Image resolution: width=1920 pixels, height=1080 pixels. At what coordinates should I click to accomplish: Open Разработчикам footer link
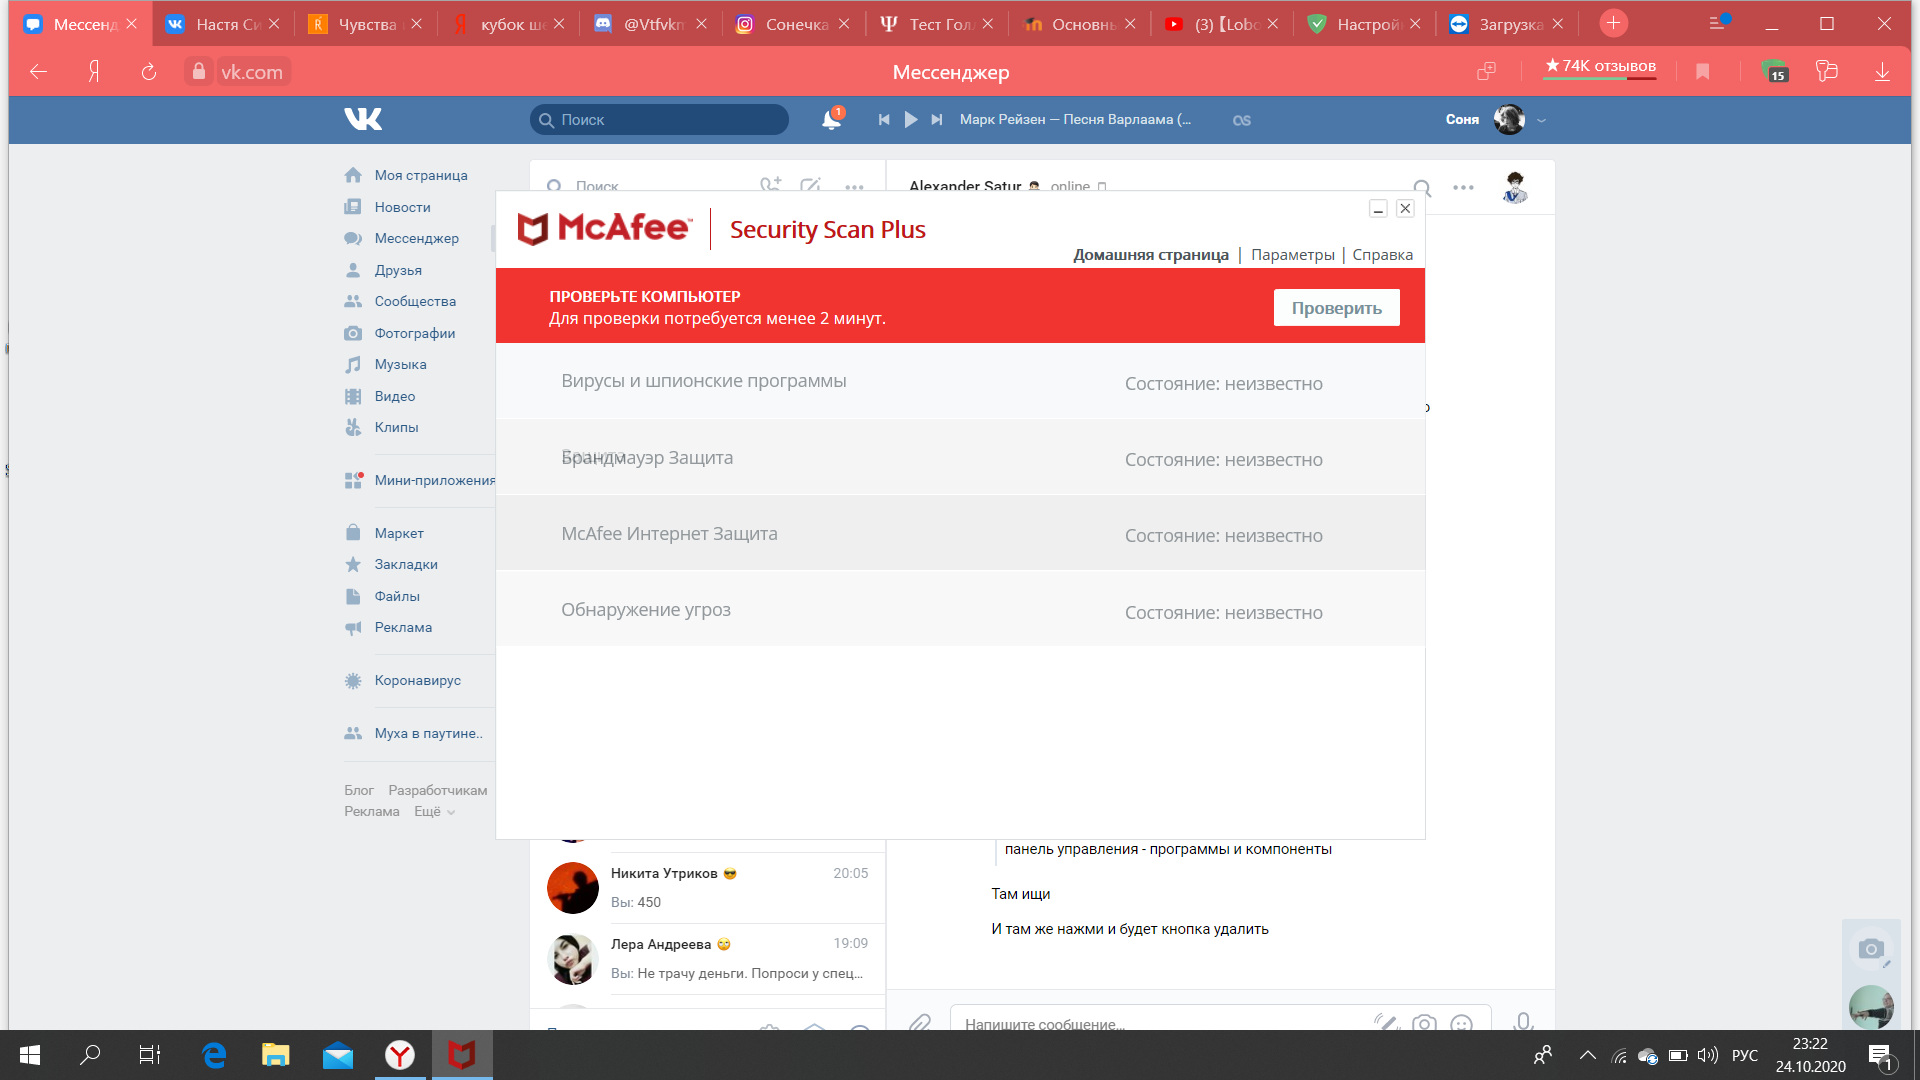[438, 790]
